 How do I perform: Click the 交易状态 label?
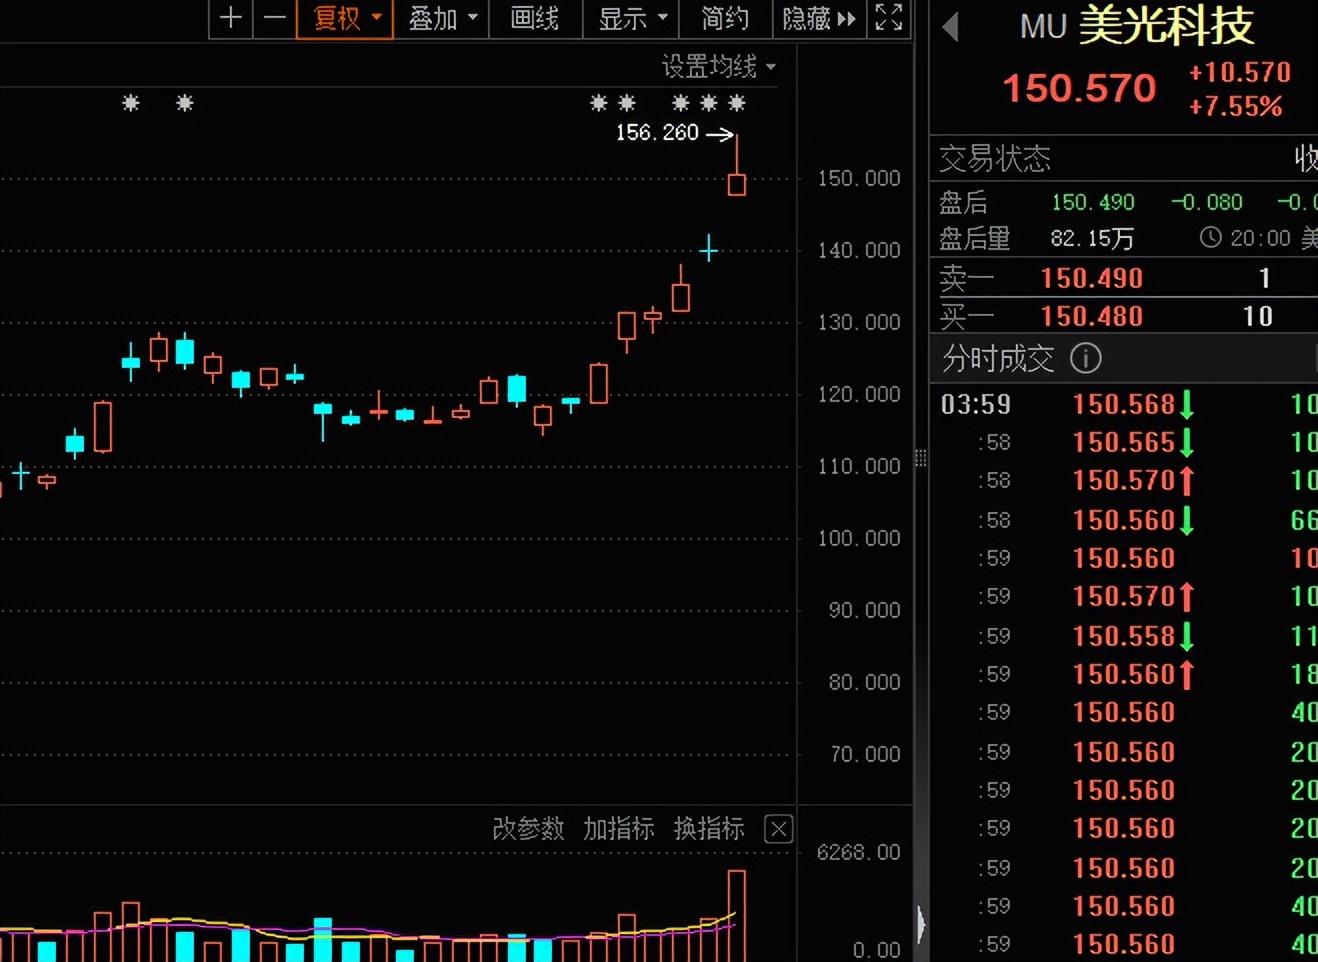click(x=995, y=158)
